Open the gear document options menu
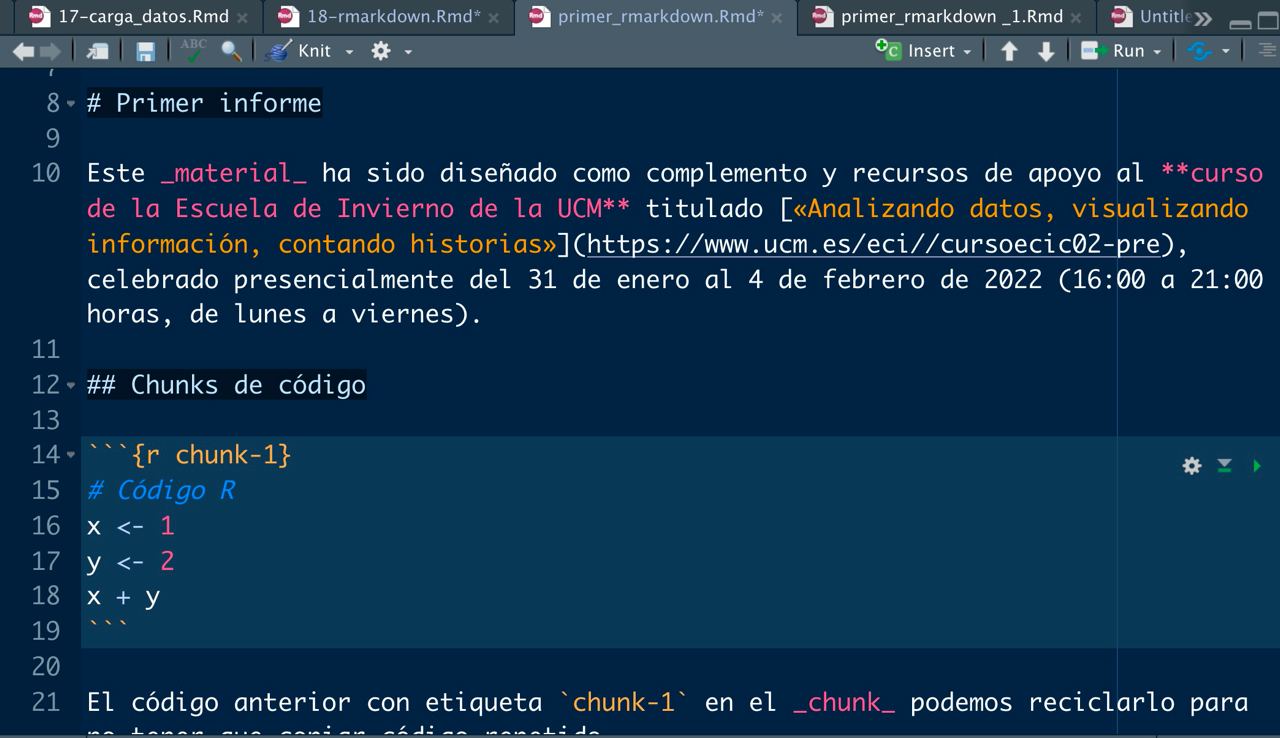 click(x=381, y=51)
